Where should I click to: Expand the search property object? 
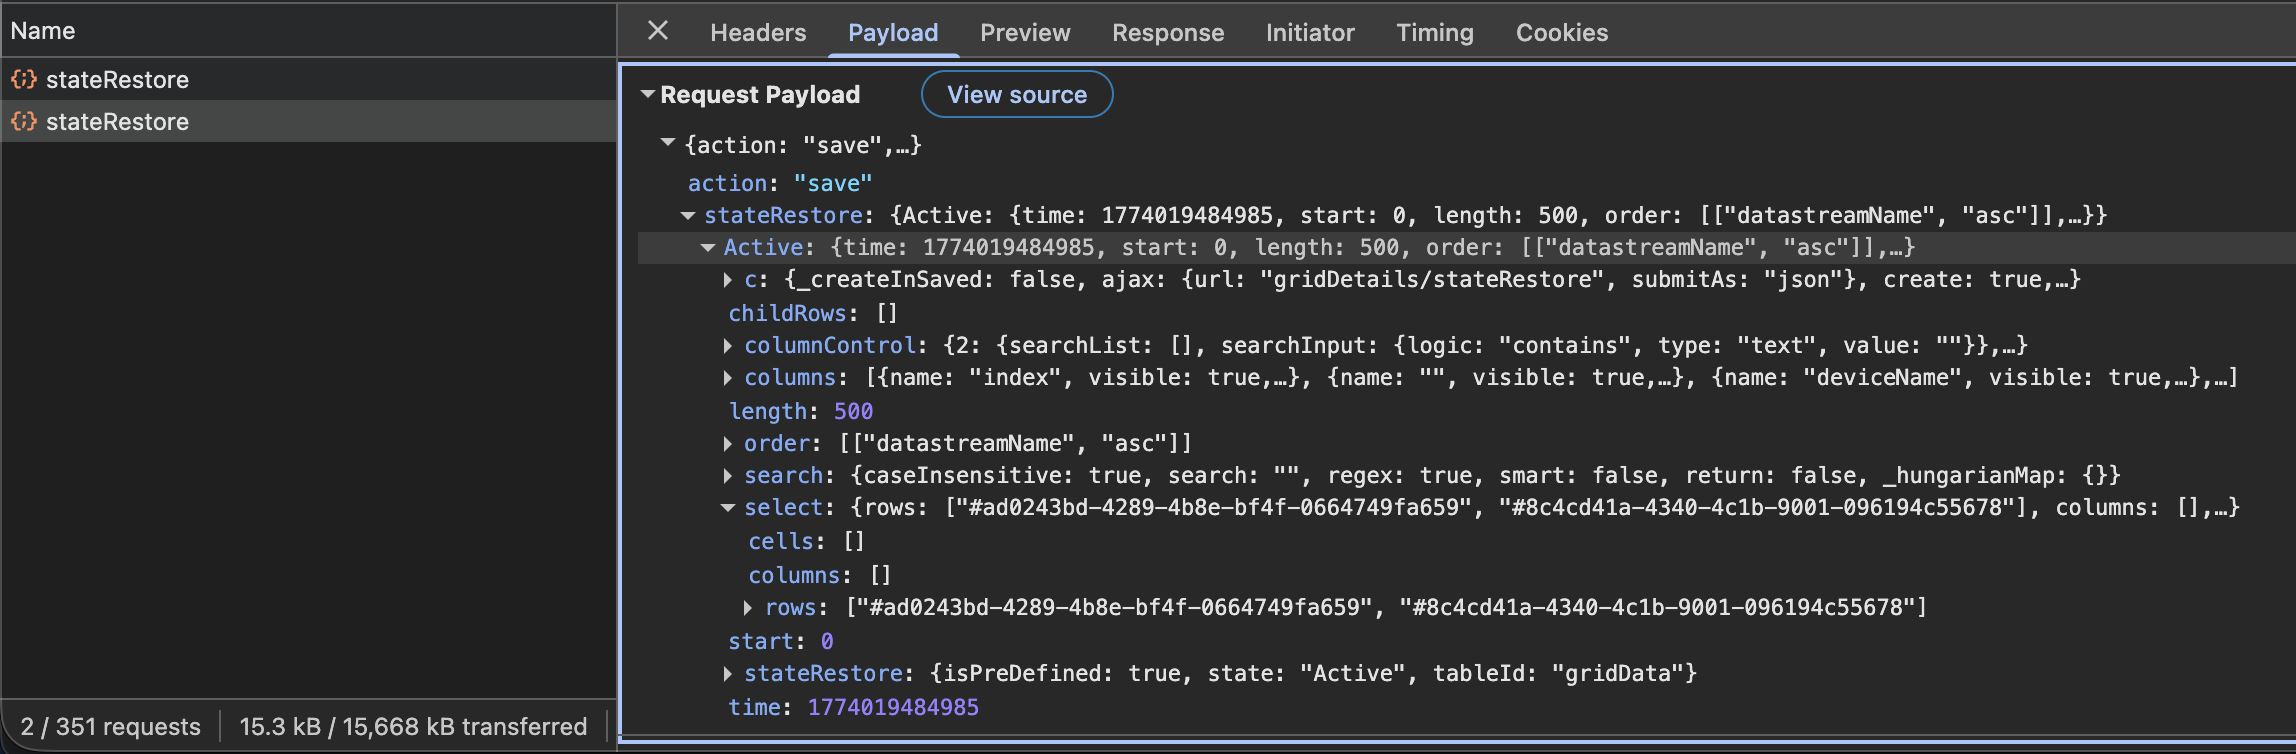click(728, 476)
